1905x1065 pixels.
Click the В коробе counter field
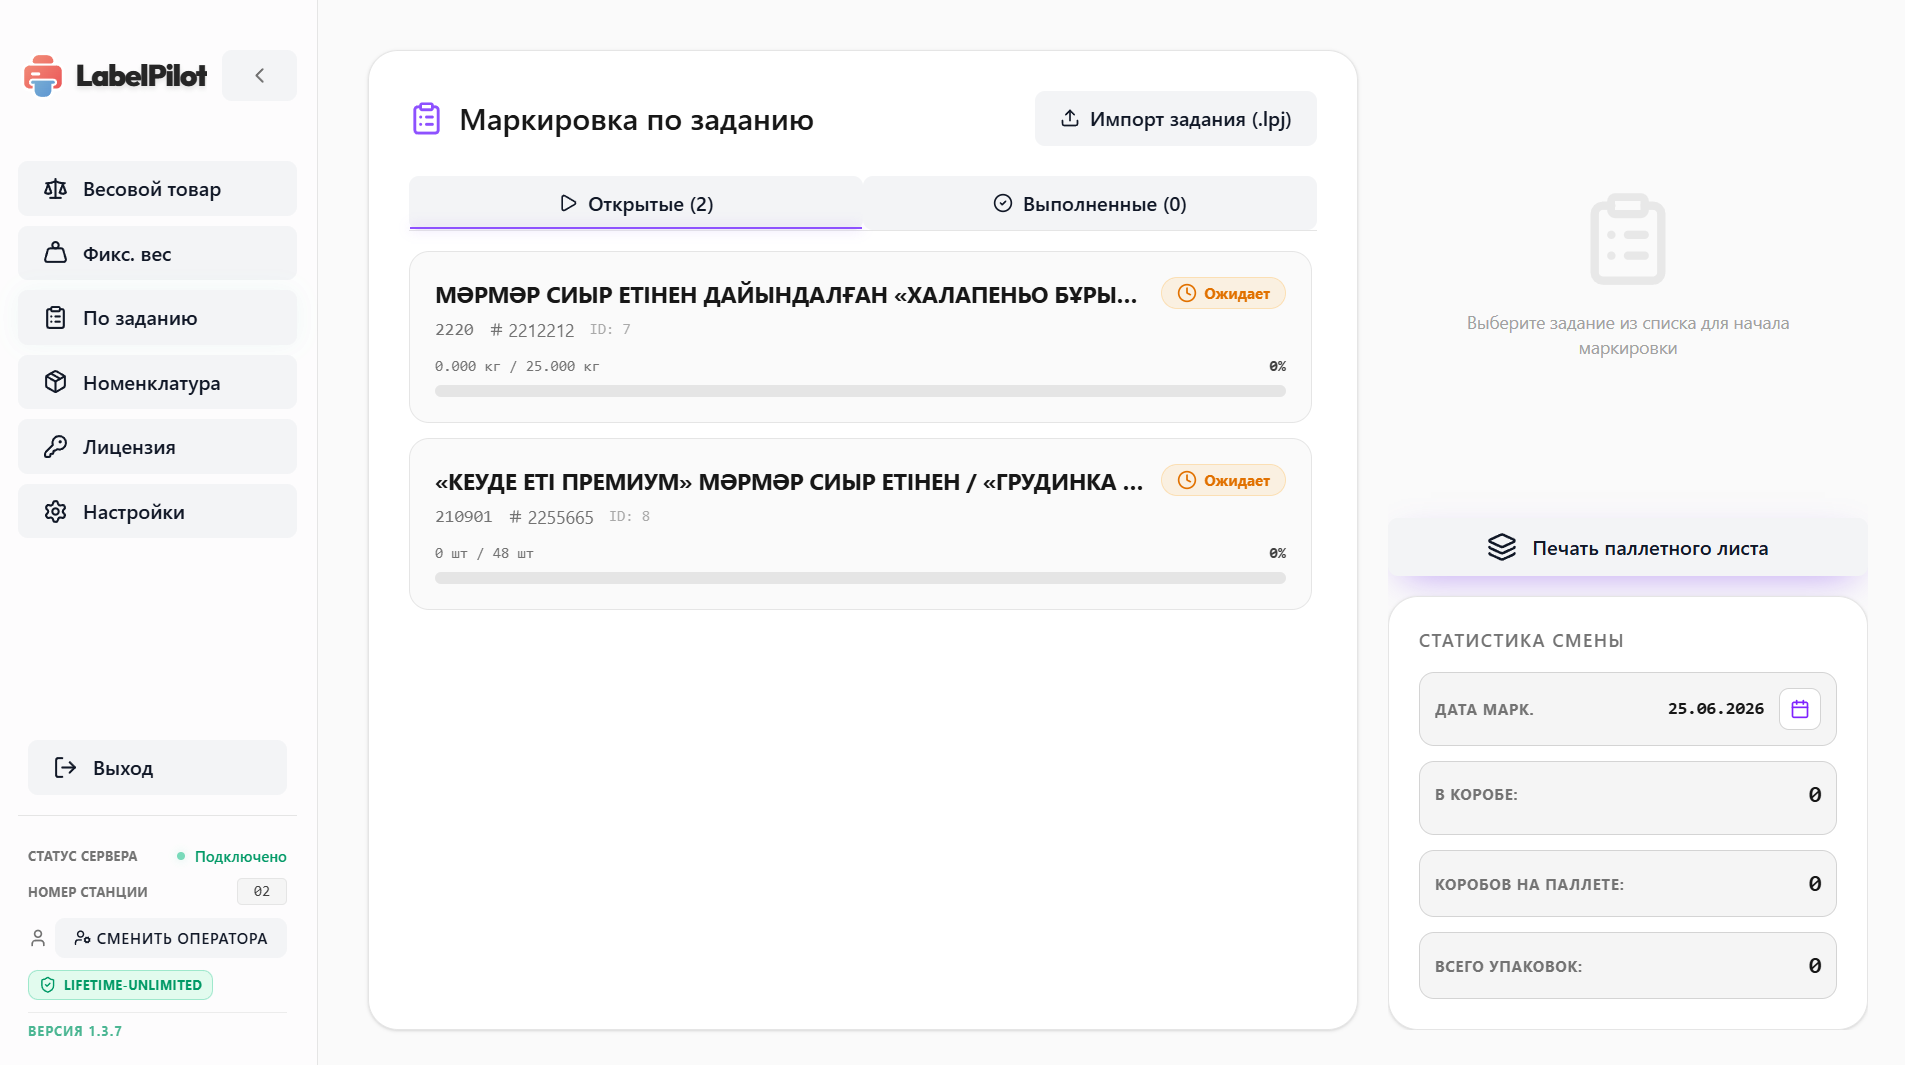pos(1628,798)
